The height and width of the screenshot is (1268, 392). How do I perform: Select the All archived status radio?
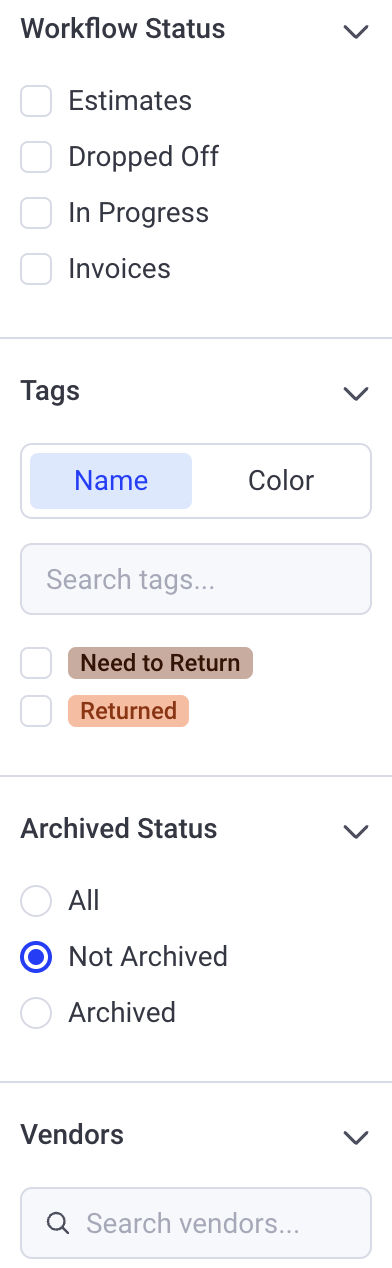pyautogui.click(x=36, y=901)
